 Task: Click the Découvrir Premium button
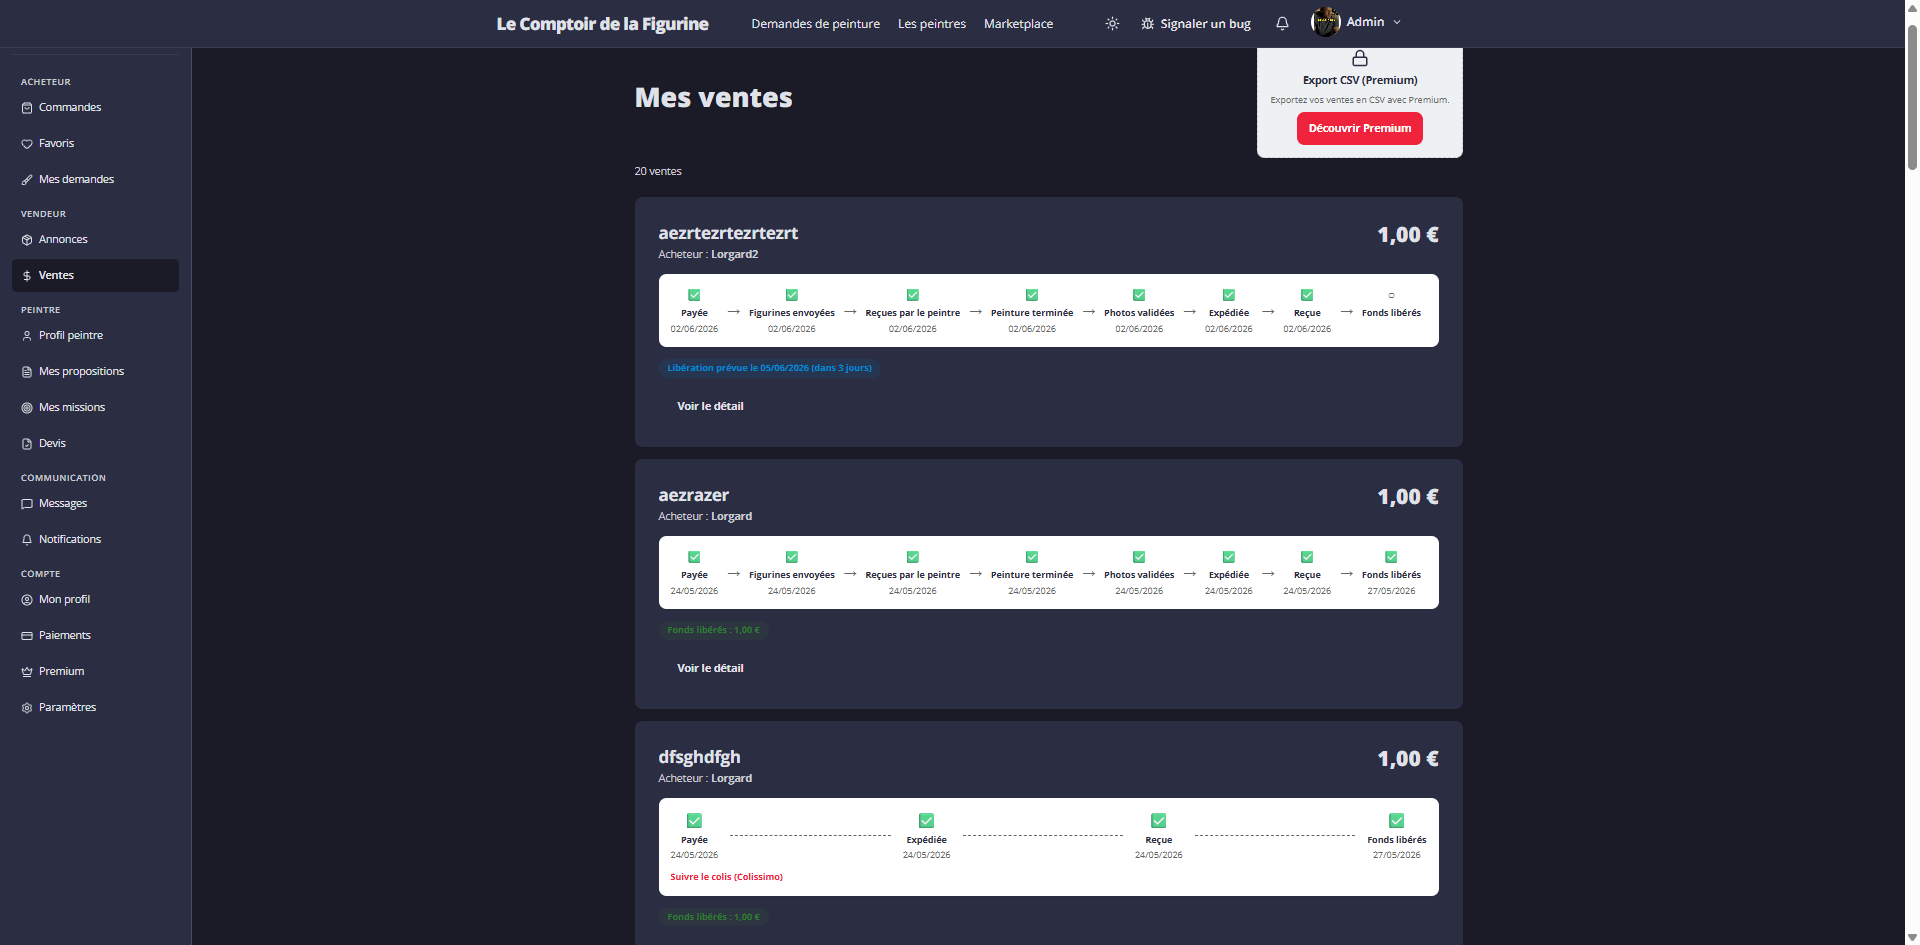pyautogui.click(x=1360, y=128)
